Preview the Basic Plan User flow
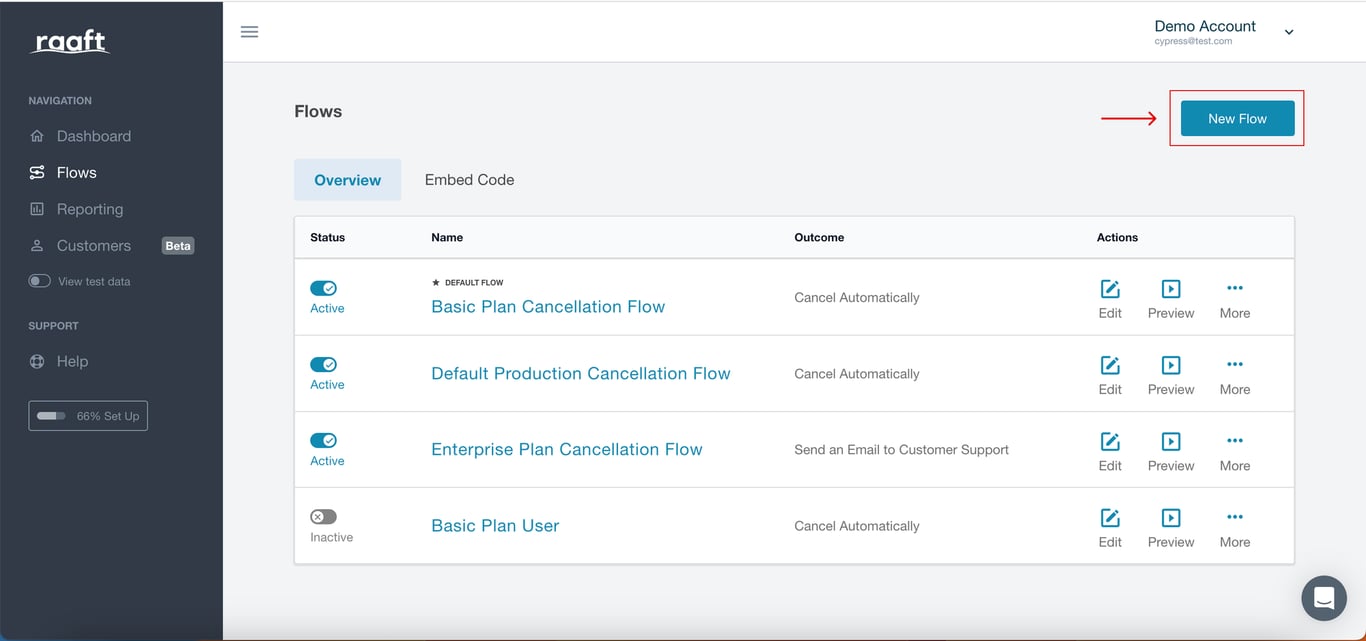 pos(1171,518)
